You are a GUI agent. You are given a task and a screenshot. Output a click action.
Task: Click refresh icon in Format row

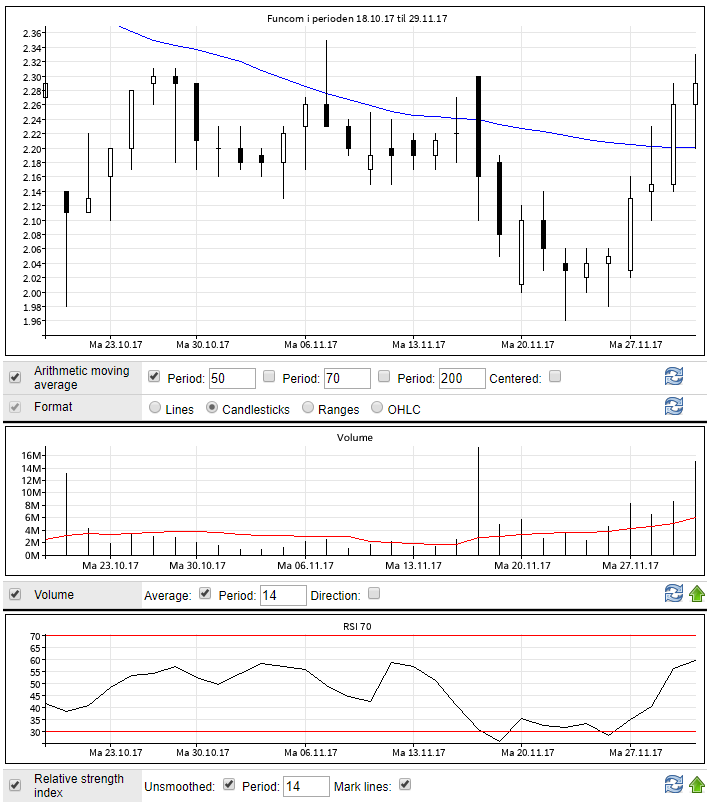(x=674, y=406)
